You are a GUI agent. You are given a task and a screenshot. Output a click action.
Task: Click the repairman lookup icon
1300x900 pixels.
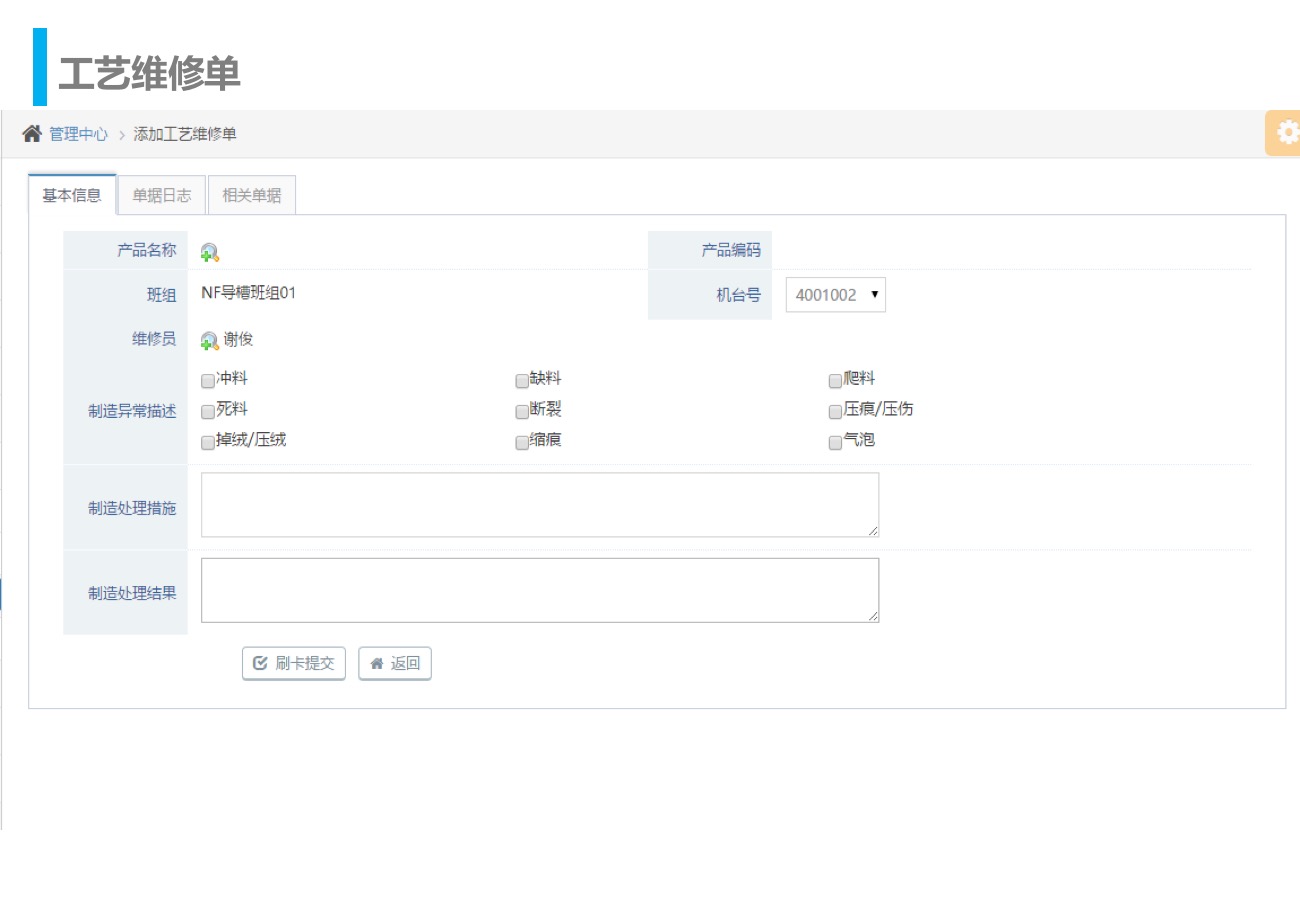click(x=209, y=341)
